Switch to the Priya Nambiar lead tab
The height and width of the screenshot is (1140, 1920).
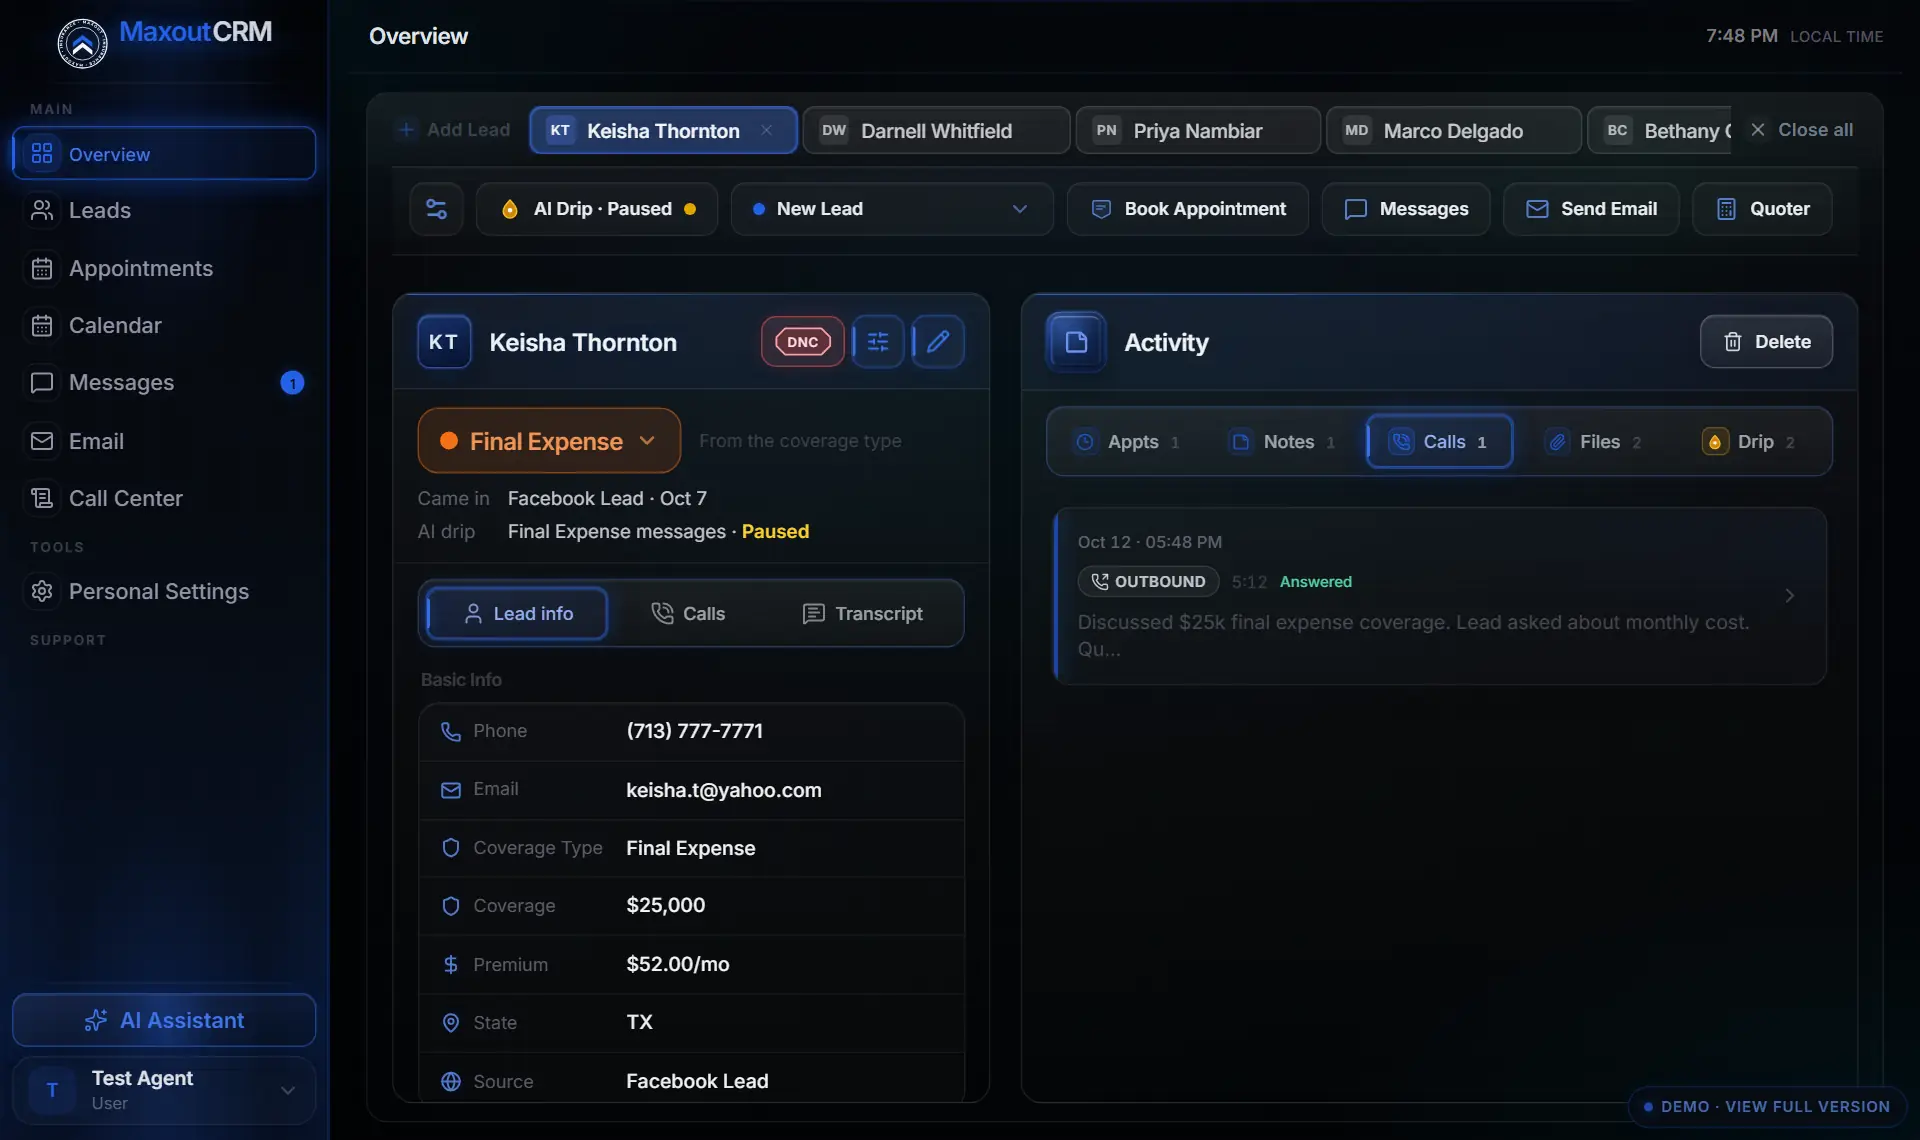(x=1198, y=130)
